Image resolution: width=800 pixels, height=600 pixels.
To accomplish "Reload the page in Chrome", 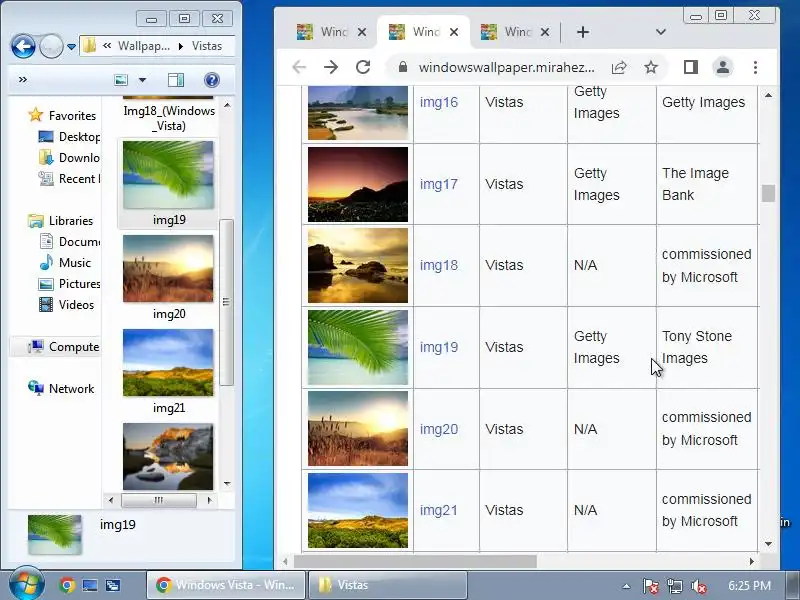I will pyautogui.click(x=363, y=67).
